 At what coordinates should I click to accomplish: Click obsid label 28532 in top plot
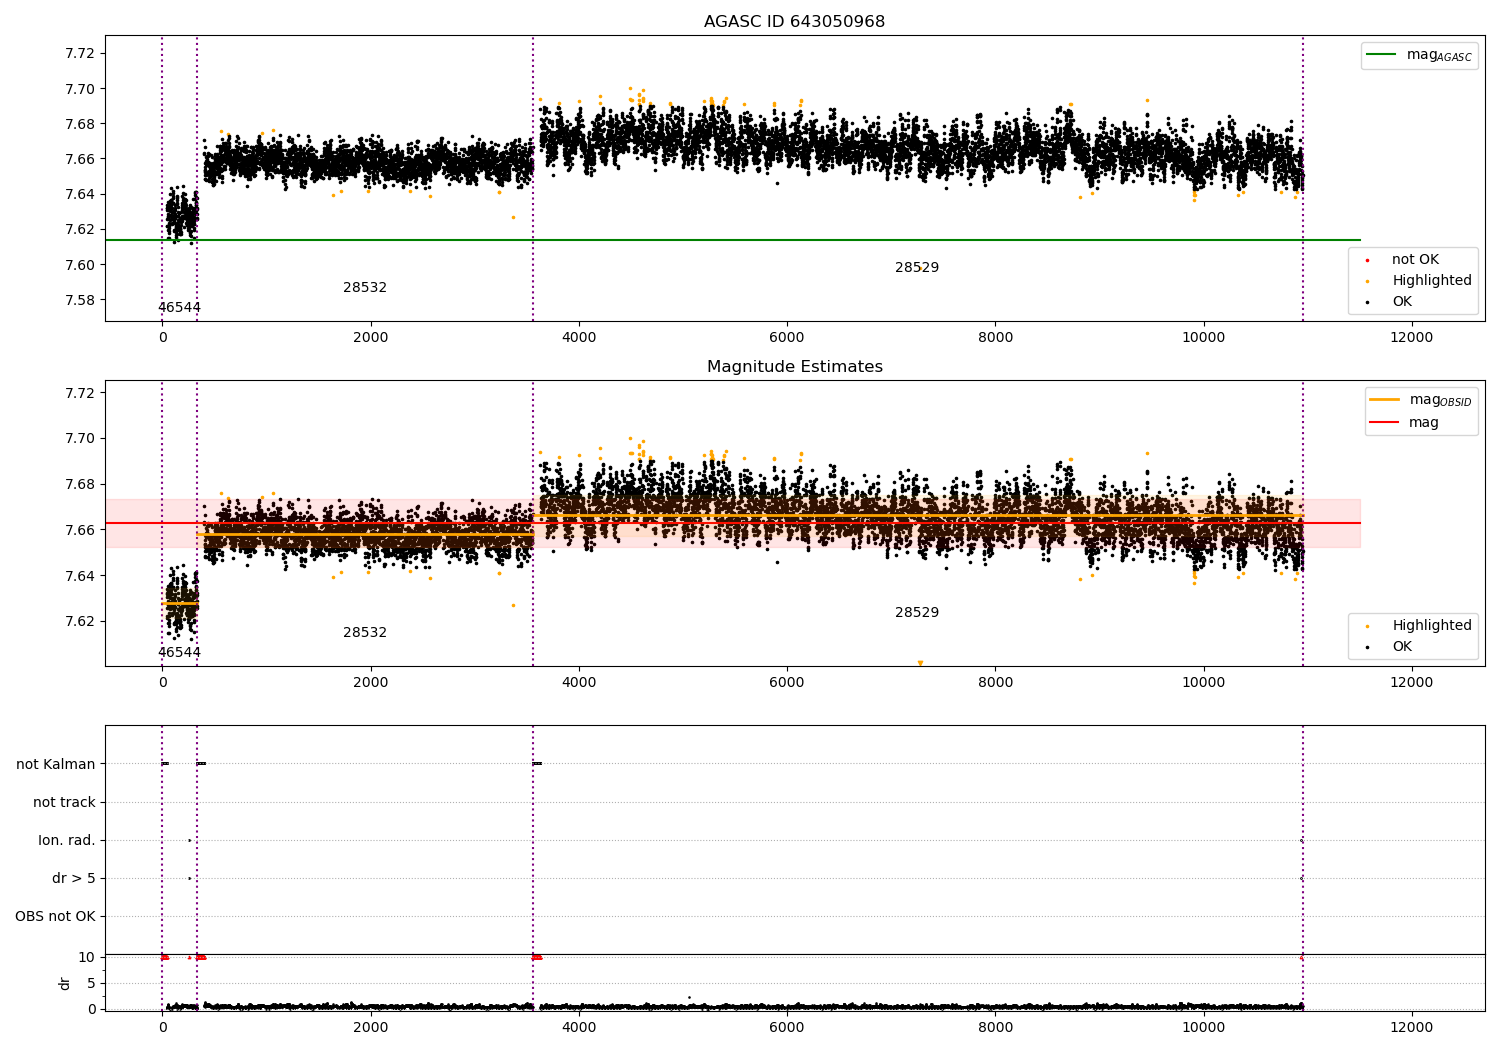coord(365,288)
